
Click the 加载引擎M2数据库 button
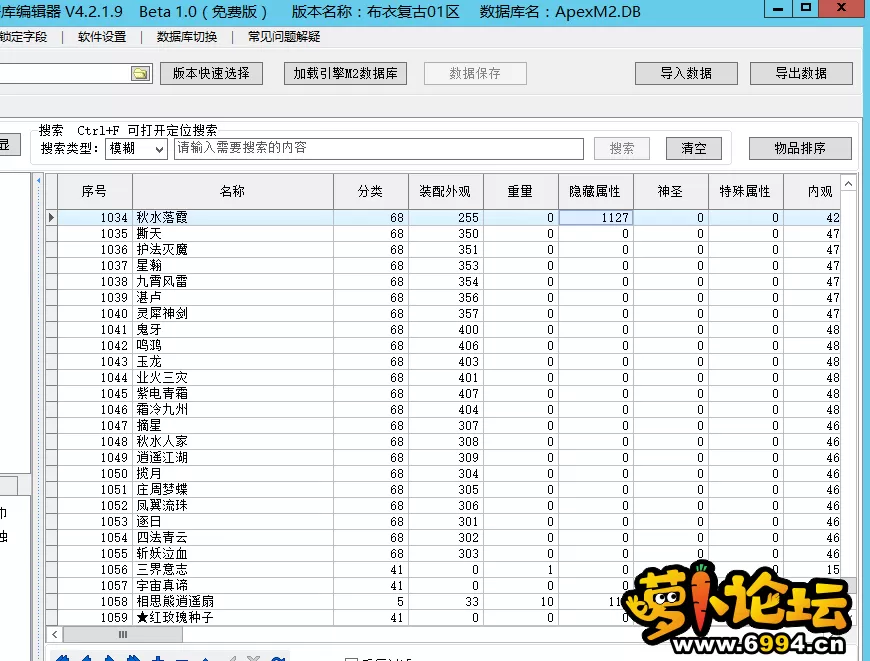[345, 74]
